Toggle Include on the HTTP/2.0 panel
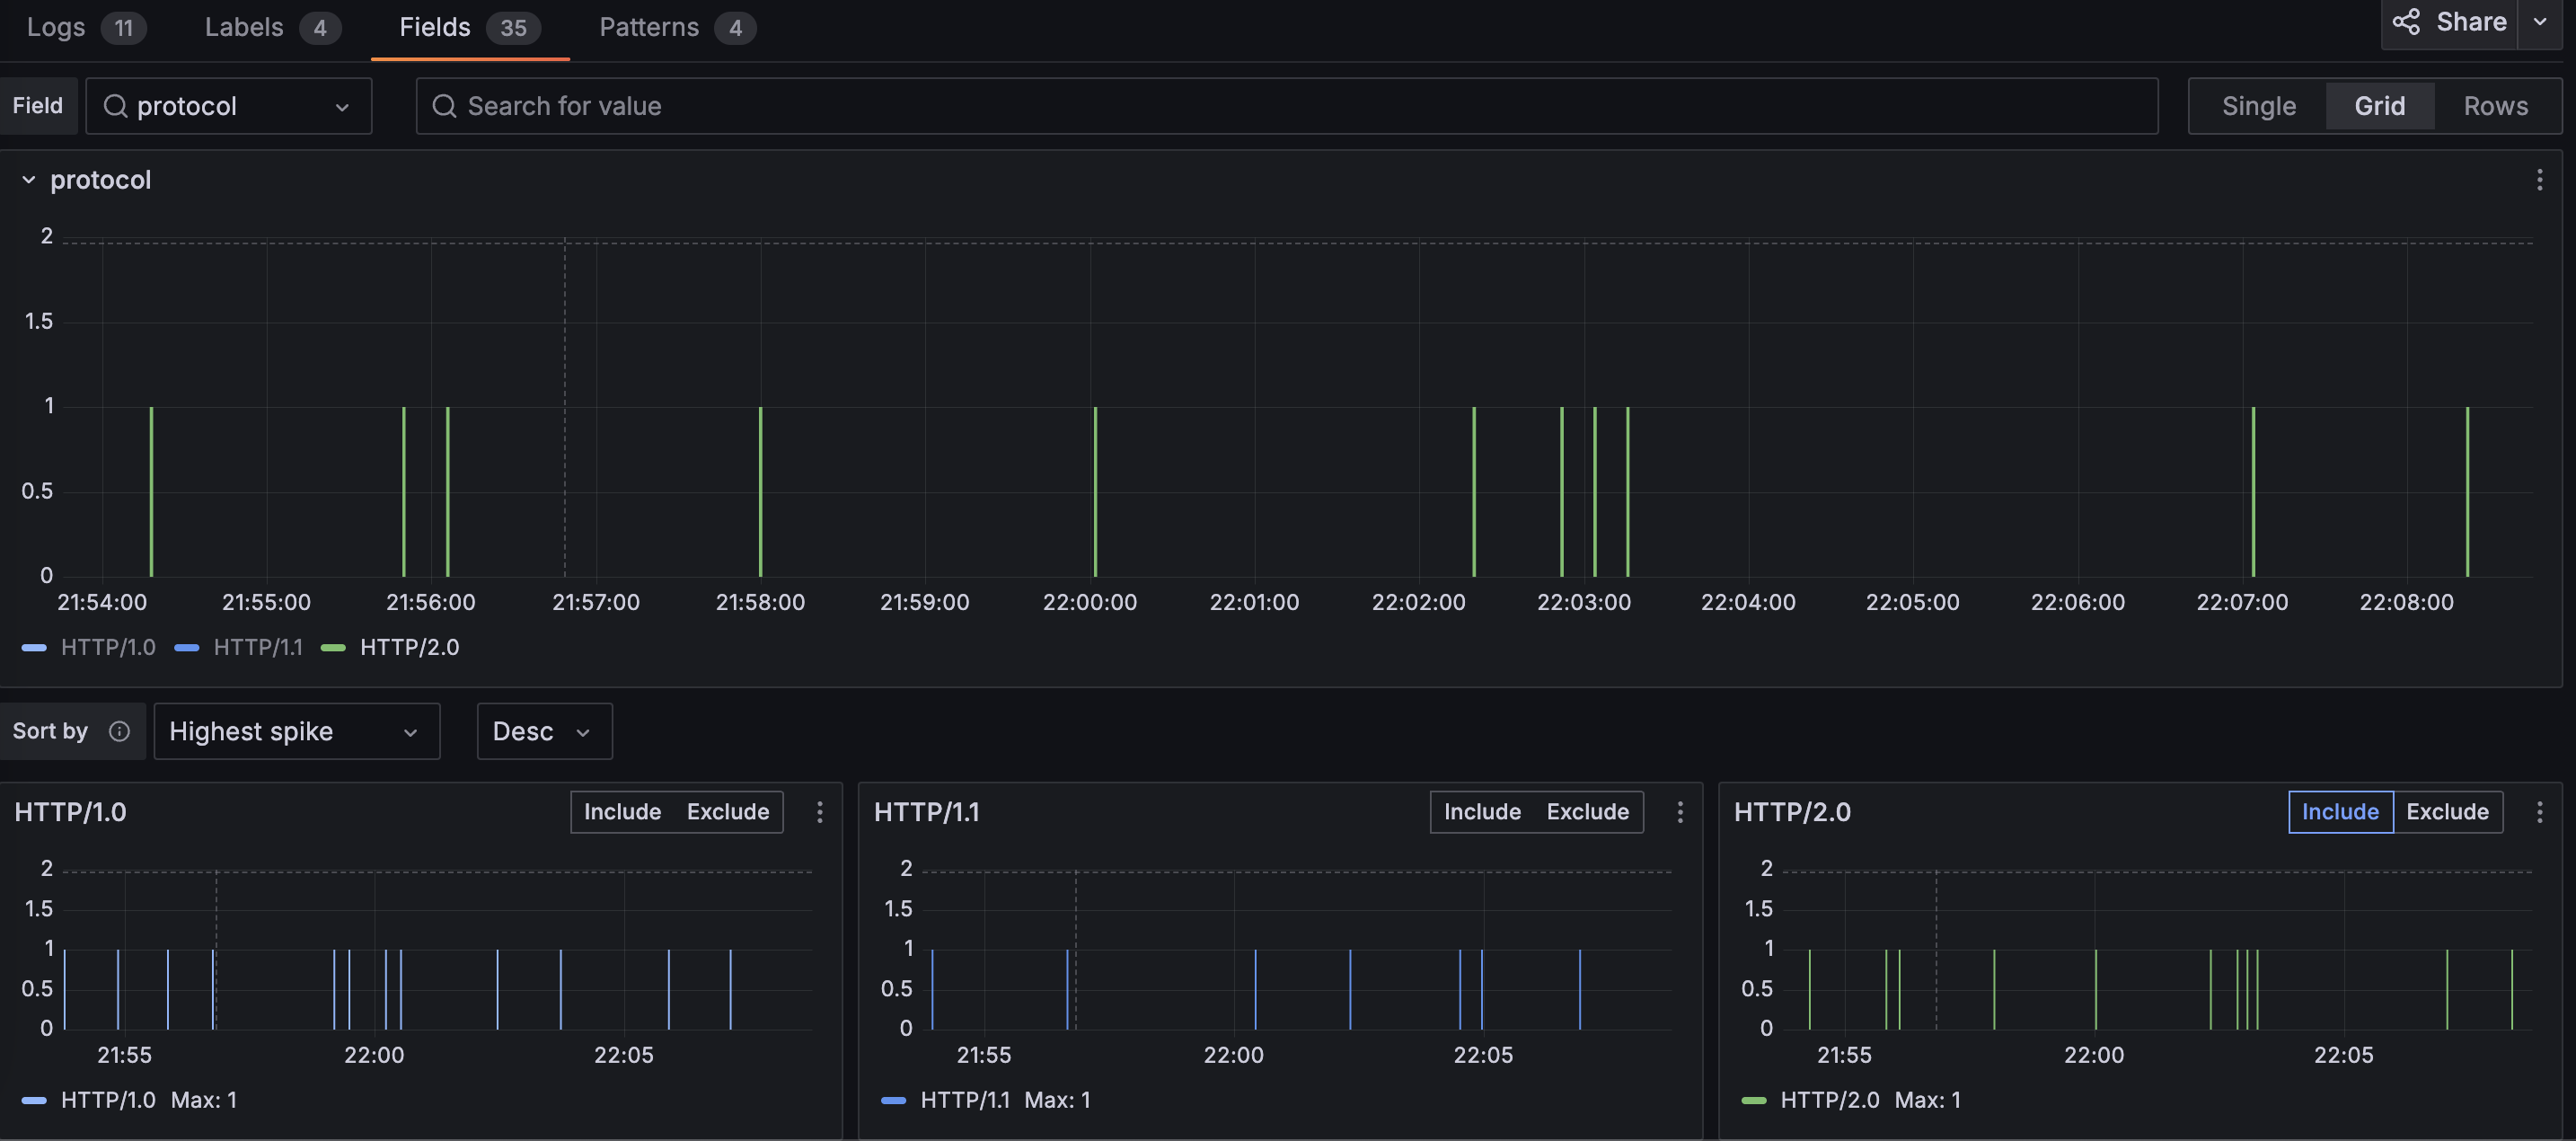 (x=2339, y=812)
